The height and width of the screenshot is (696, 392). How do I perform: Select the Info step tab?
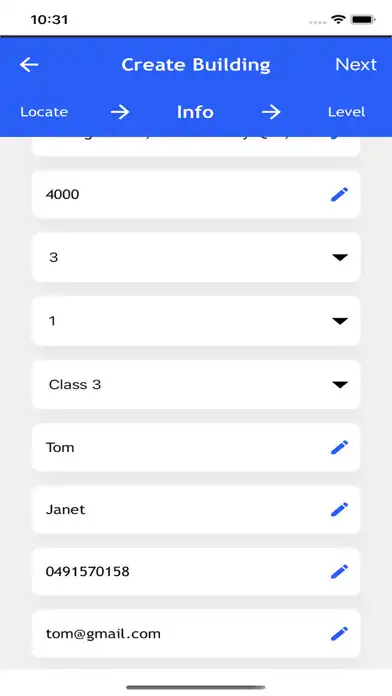195,112
